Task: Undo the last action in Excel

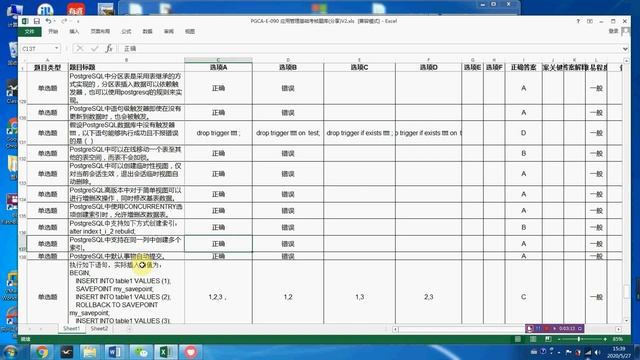Action: 48,21
